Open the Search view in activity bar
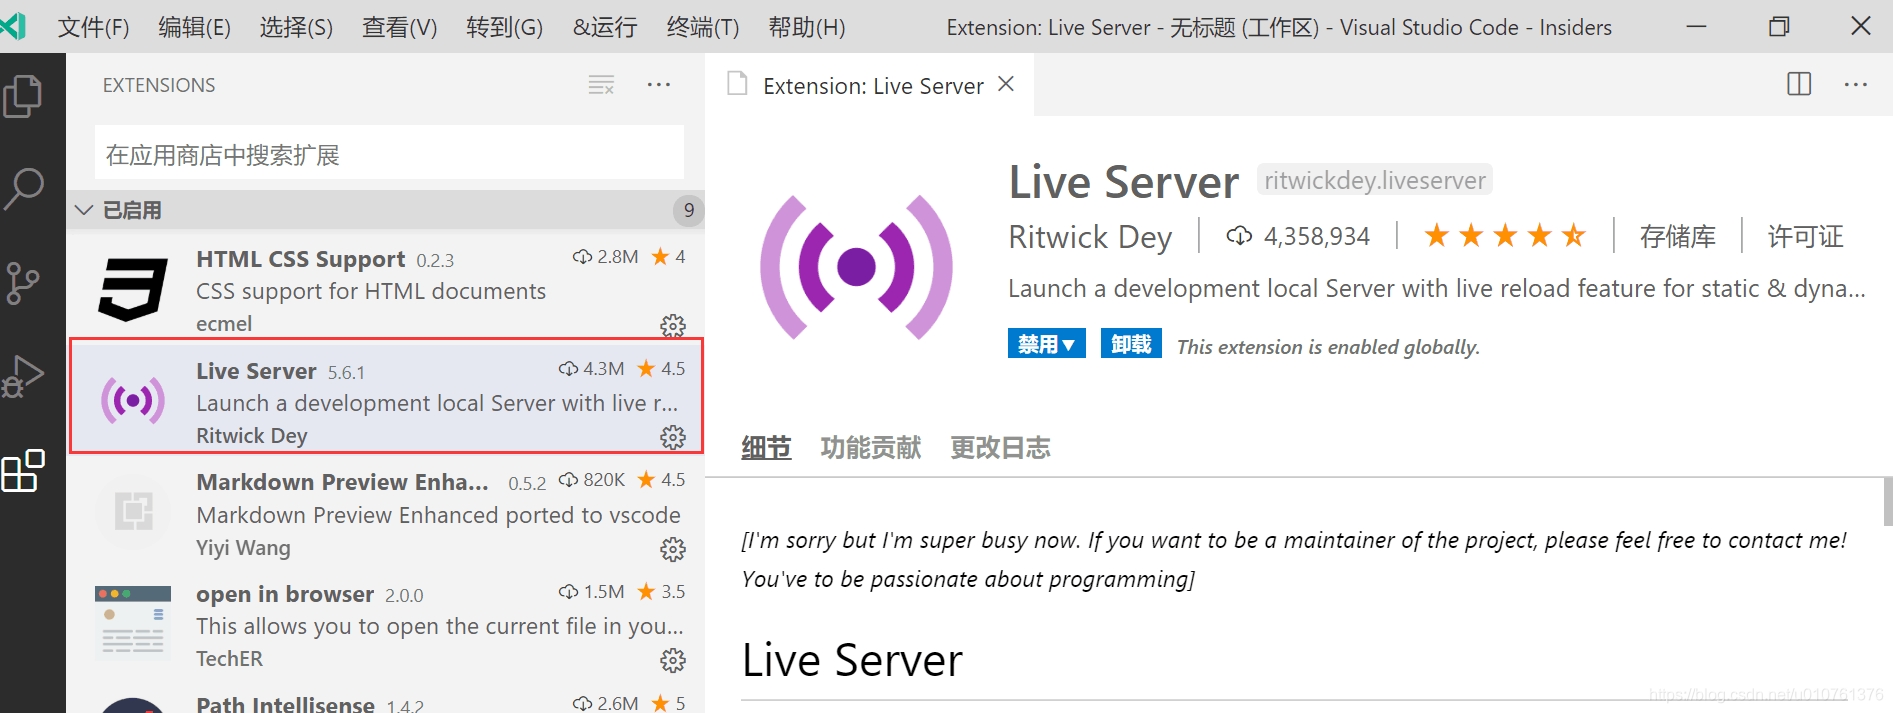The height and width of the screenshot is (713, 1893). [x=23, y=188]
